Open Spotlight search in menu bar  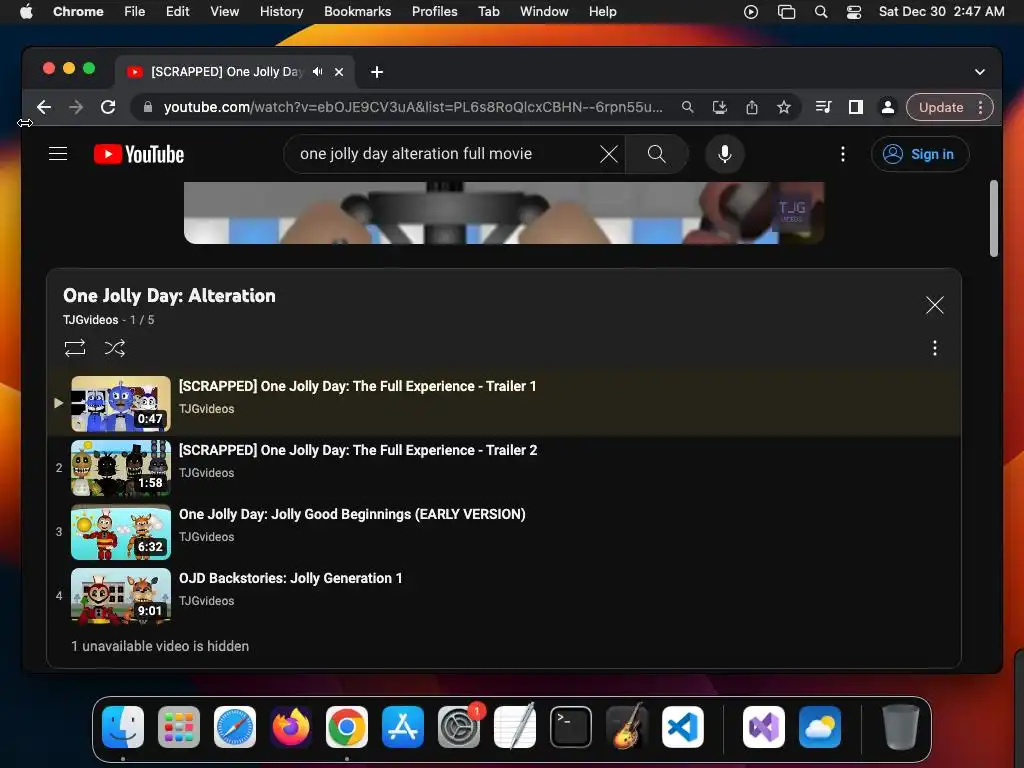821,12
